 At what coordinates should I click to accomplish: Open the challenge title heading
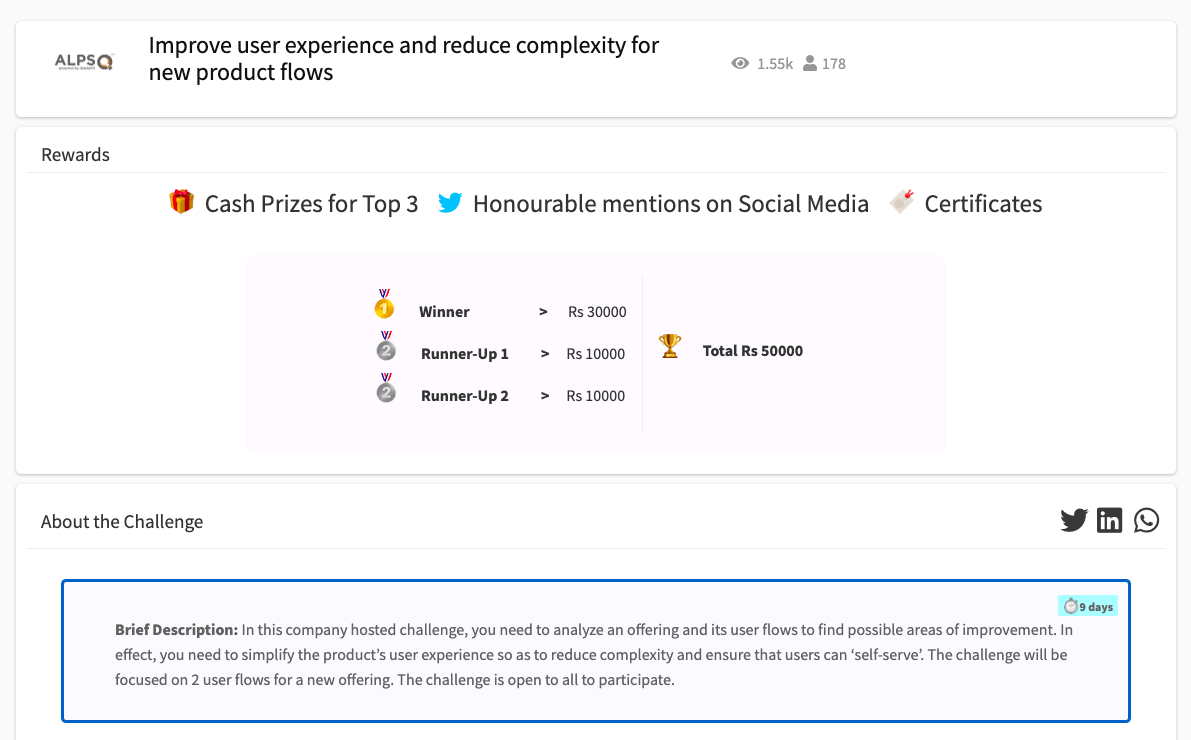pyautogui.click(x=403, y=59)
